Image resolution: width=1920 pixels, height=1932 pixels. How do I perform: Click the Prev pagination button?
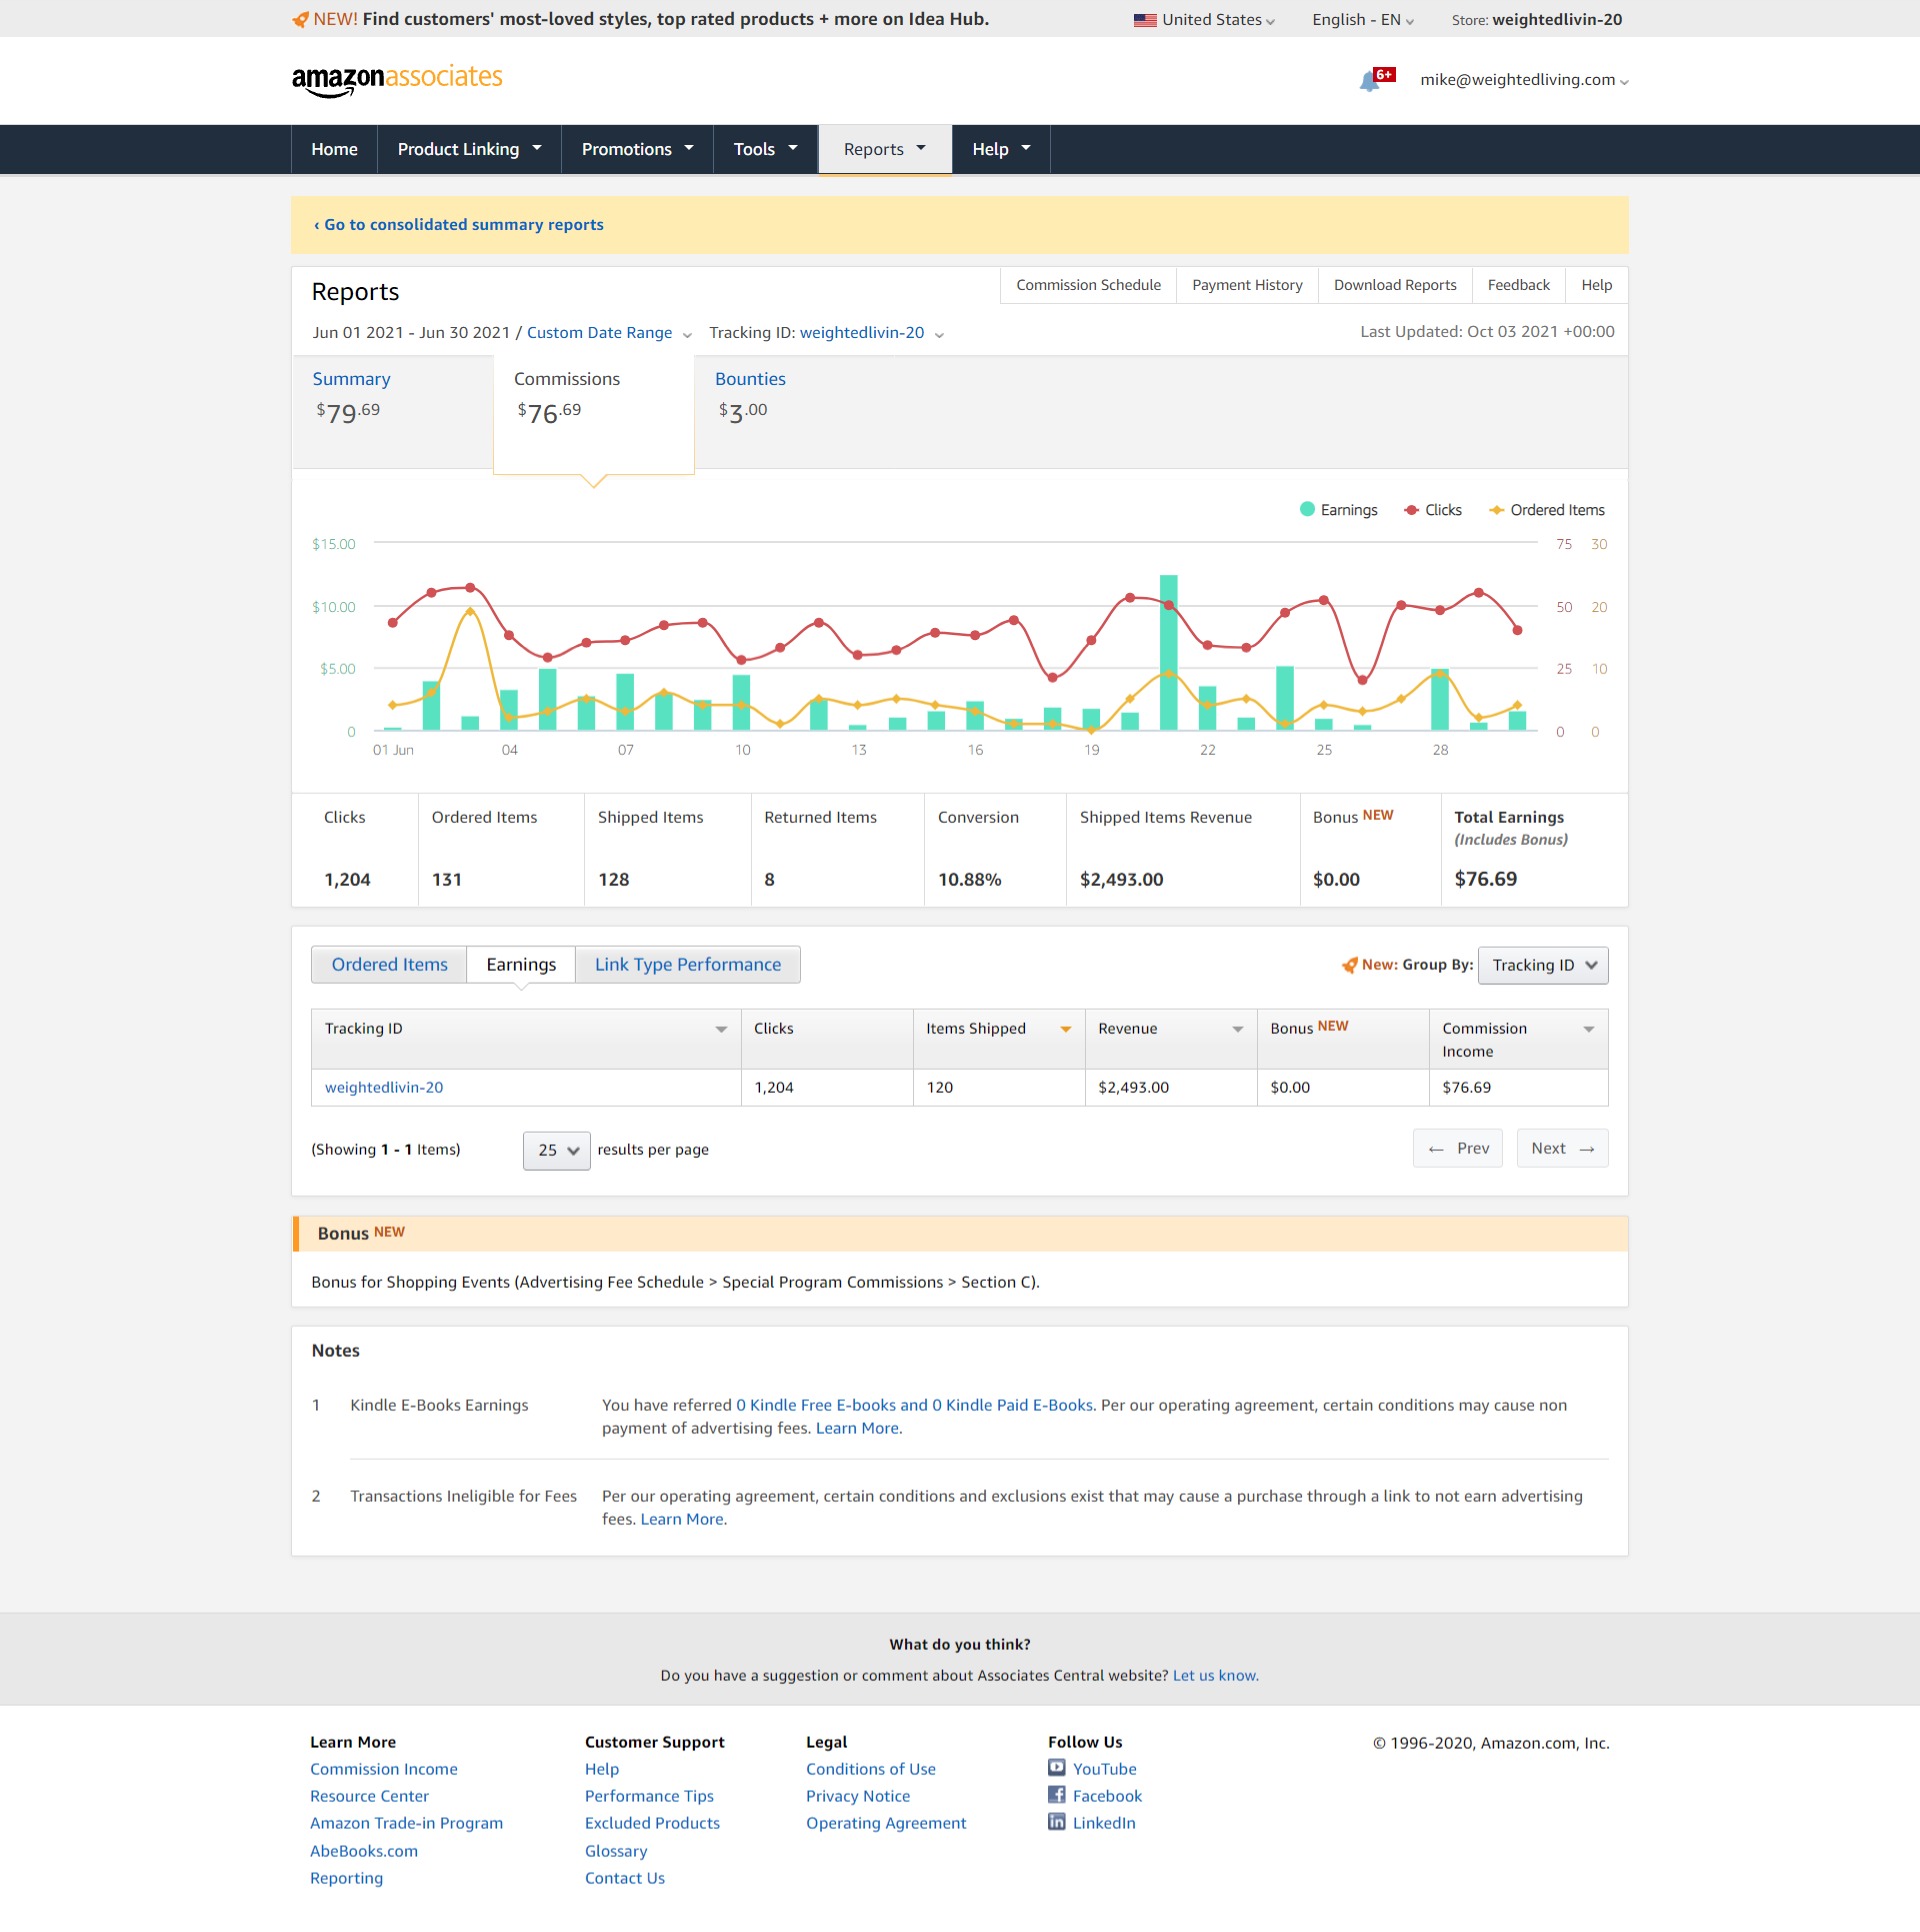pos(1458,1148)
